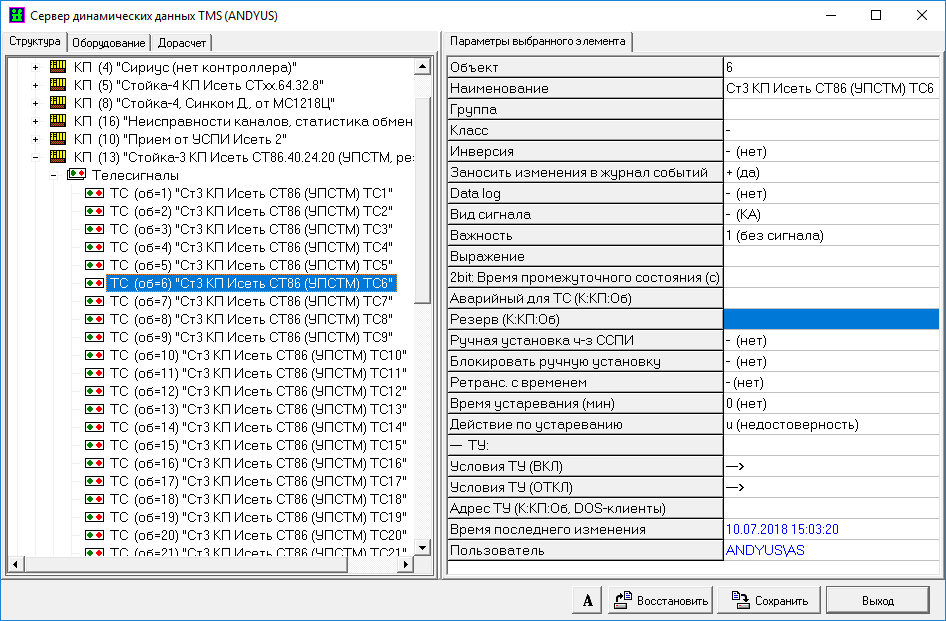Click the Восстановить button
The image size is (946, 621).
coord(661,601)
